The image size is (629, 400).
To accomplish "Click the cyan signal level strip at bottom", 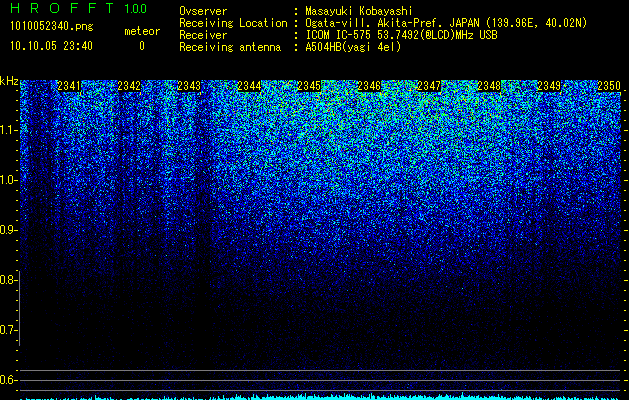I will click(321, 397).
